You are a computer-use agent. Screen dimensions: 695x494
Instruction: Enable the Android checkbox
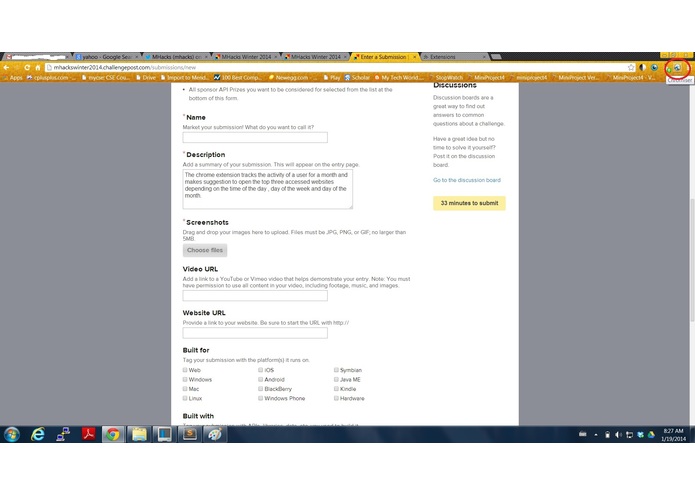coord(260,379)
